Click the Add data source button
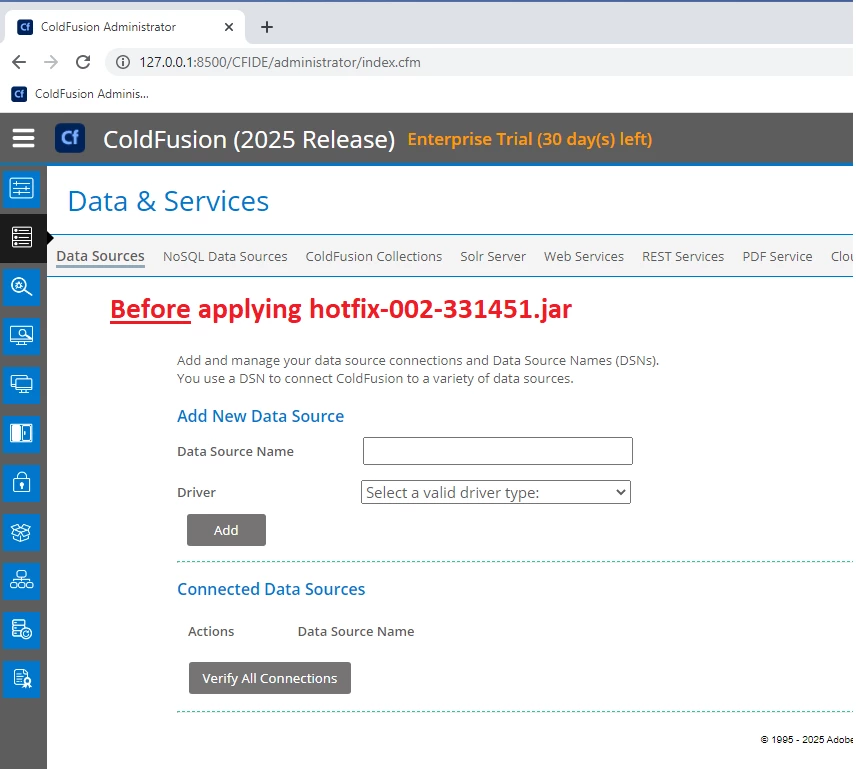856x769 pixels. [226, 530]
